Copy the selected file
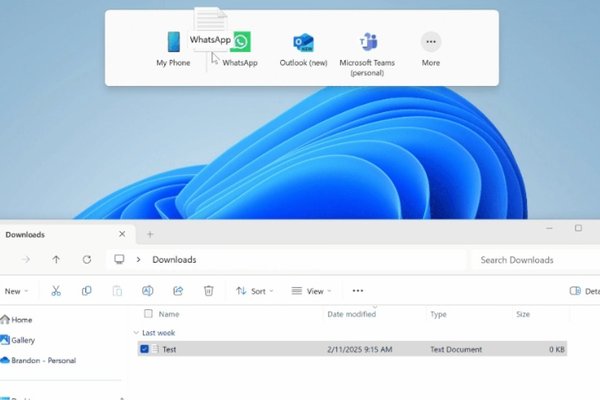 tap(86, 291)
